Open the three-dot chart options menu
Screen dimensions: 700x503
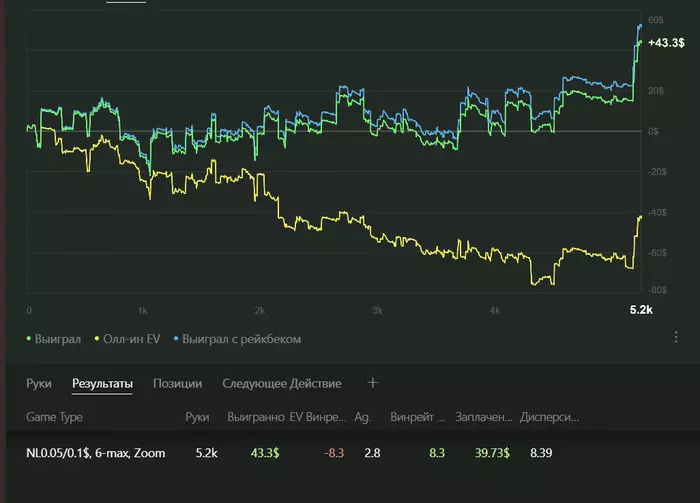pos(676,338)
